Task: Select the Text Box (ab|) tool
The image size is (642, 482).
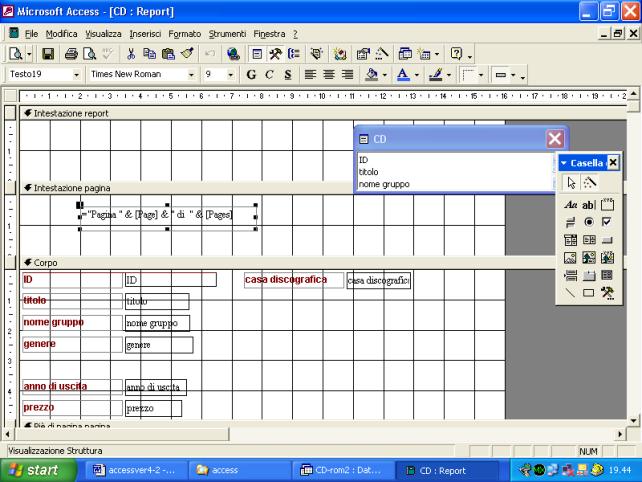Action: pos(588,204)
